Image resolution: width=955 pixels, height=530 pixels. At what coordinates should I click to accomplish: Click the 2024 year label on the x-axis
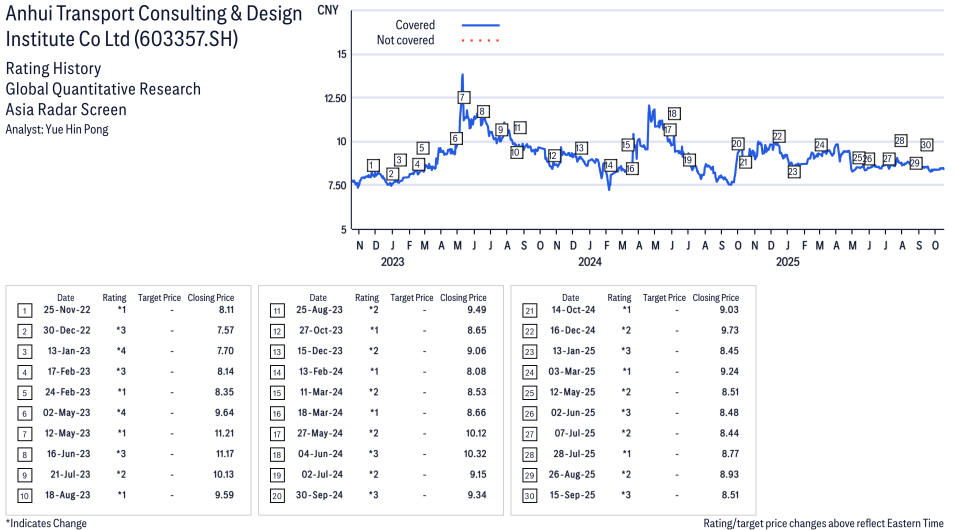coord(589,262)
